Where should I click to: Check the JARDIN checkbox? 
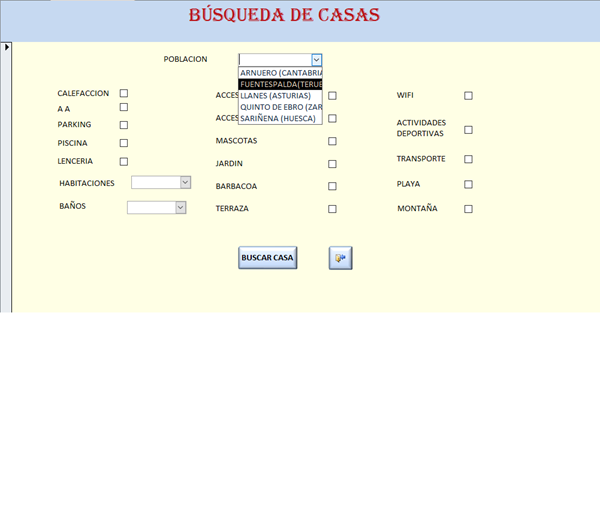[333, 164]
